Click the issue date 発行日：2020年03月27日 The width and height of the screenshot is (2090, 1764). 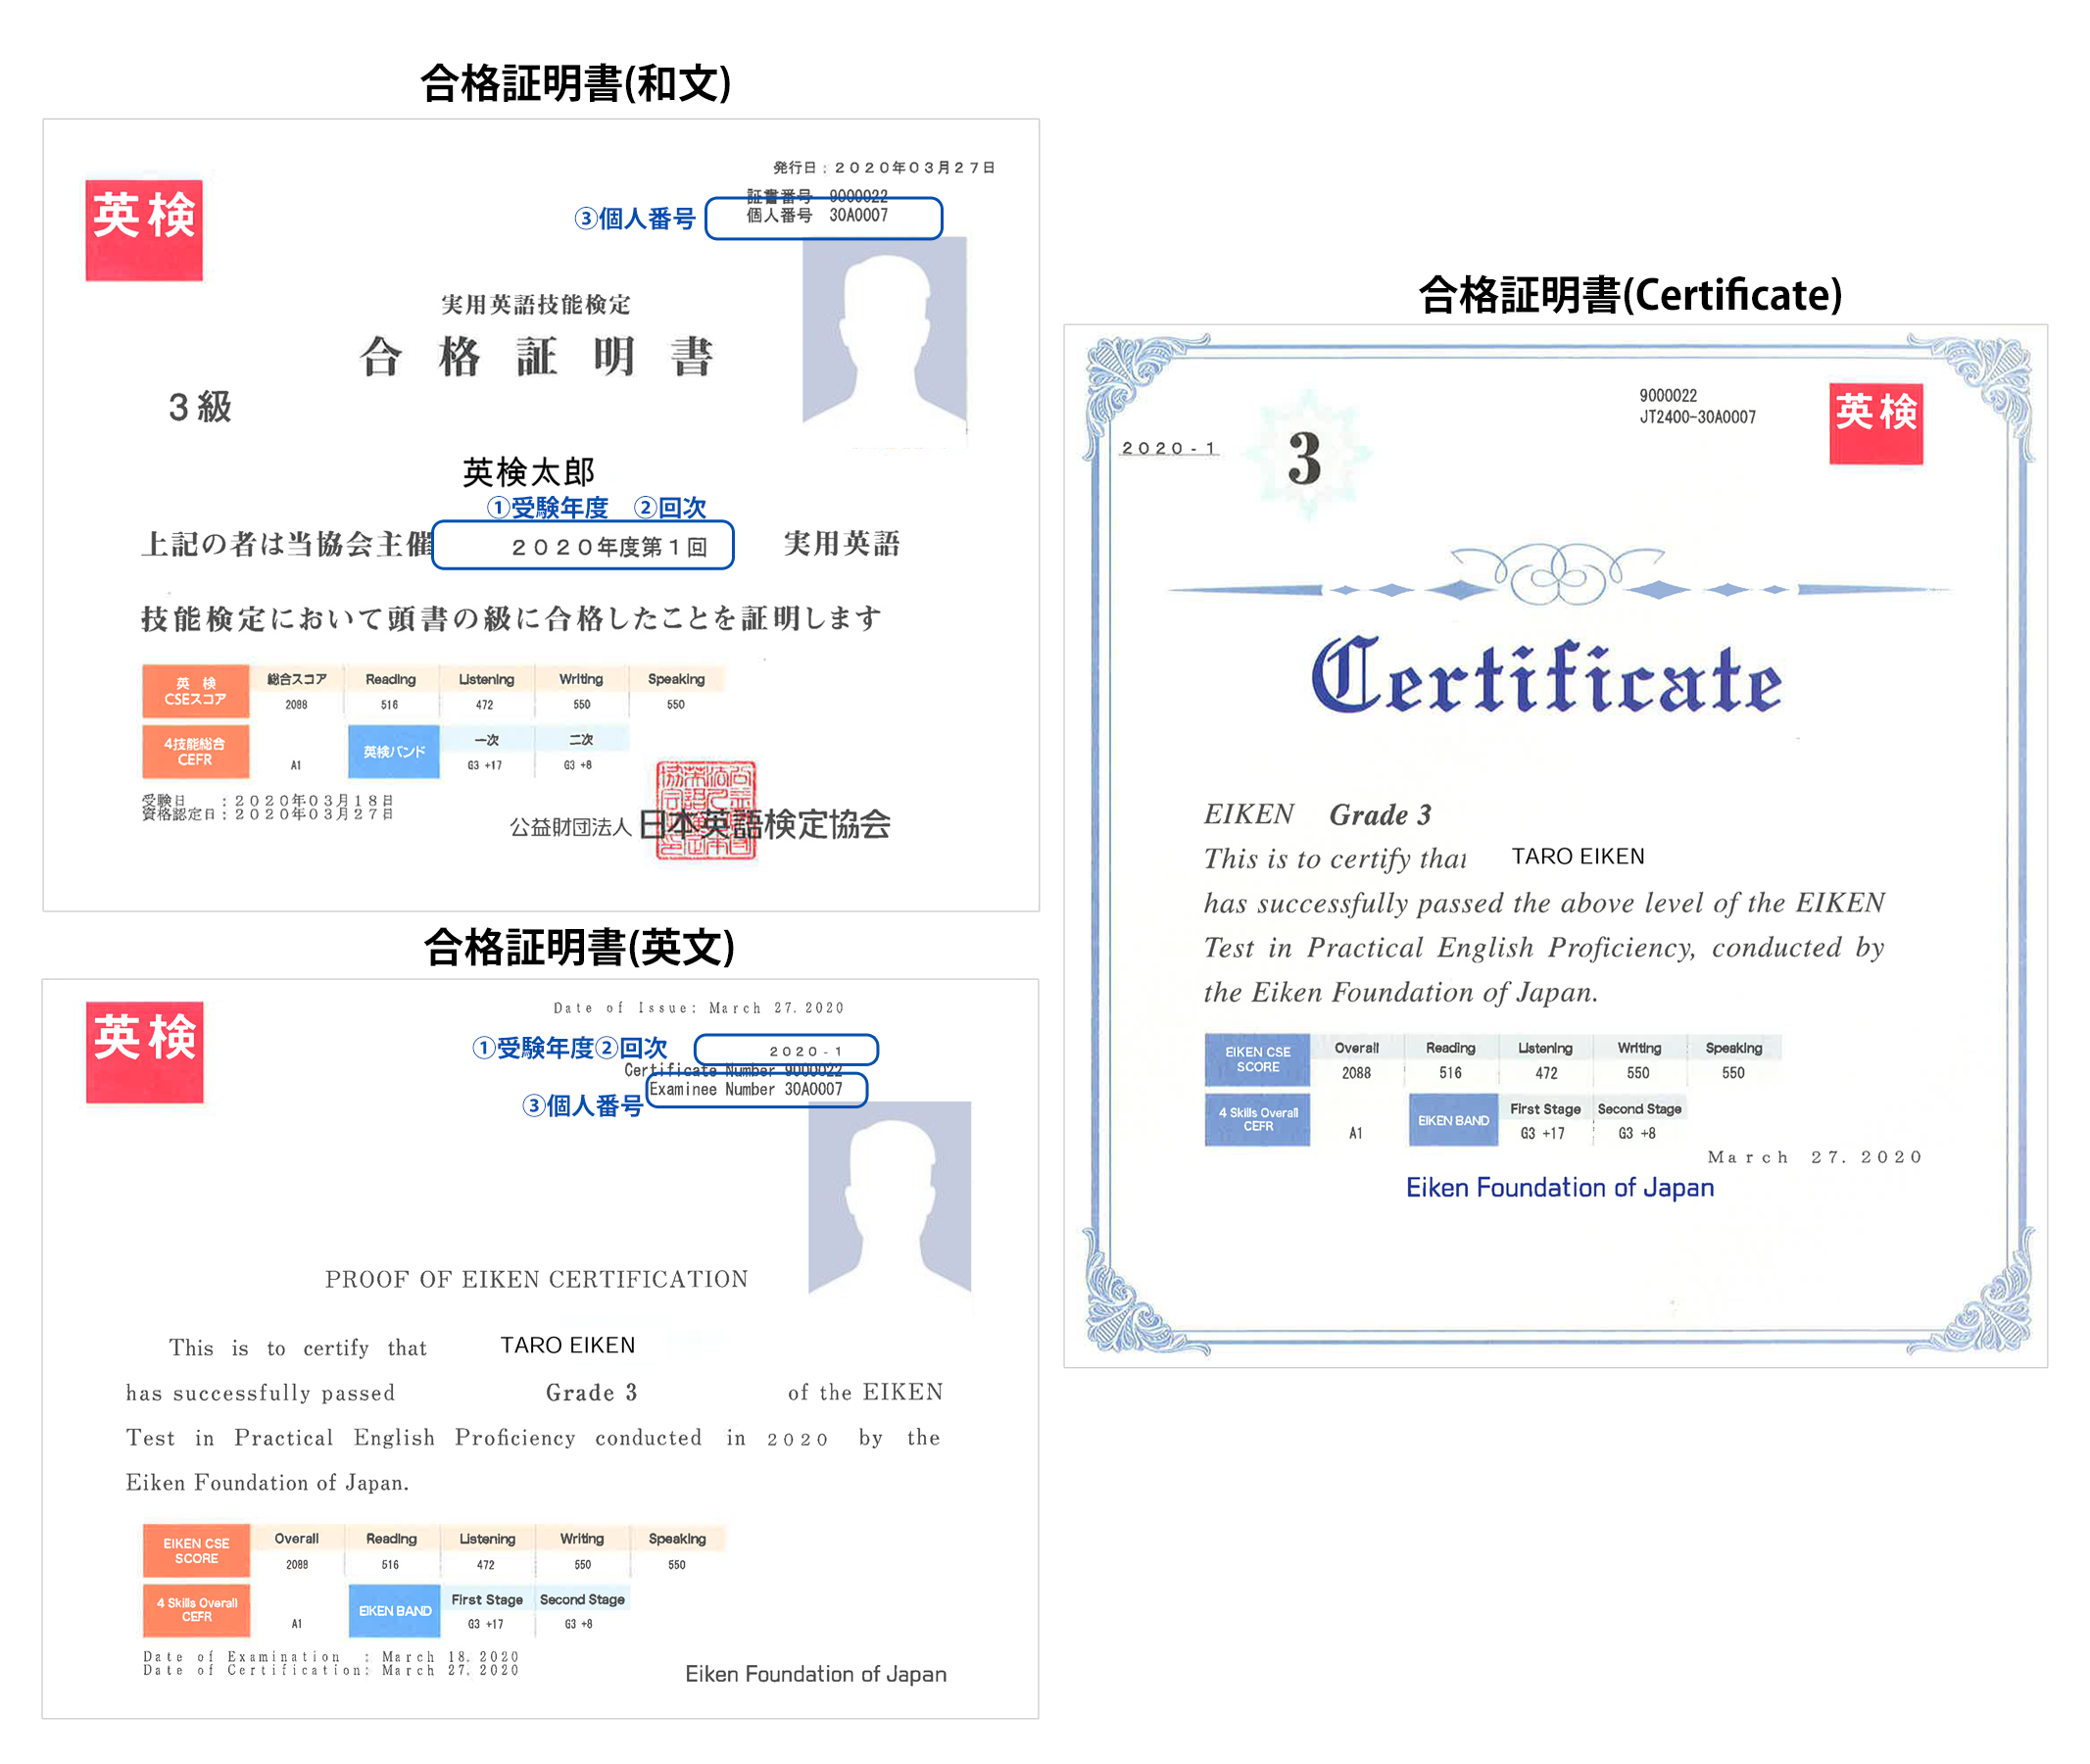tap(884, 168)
